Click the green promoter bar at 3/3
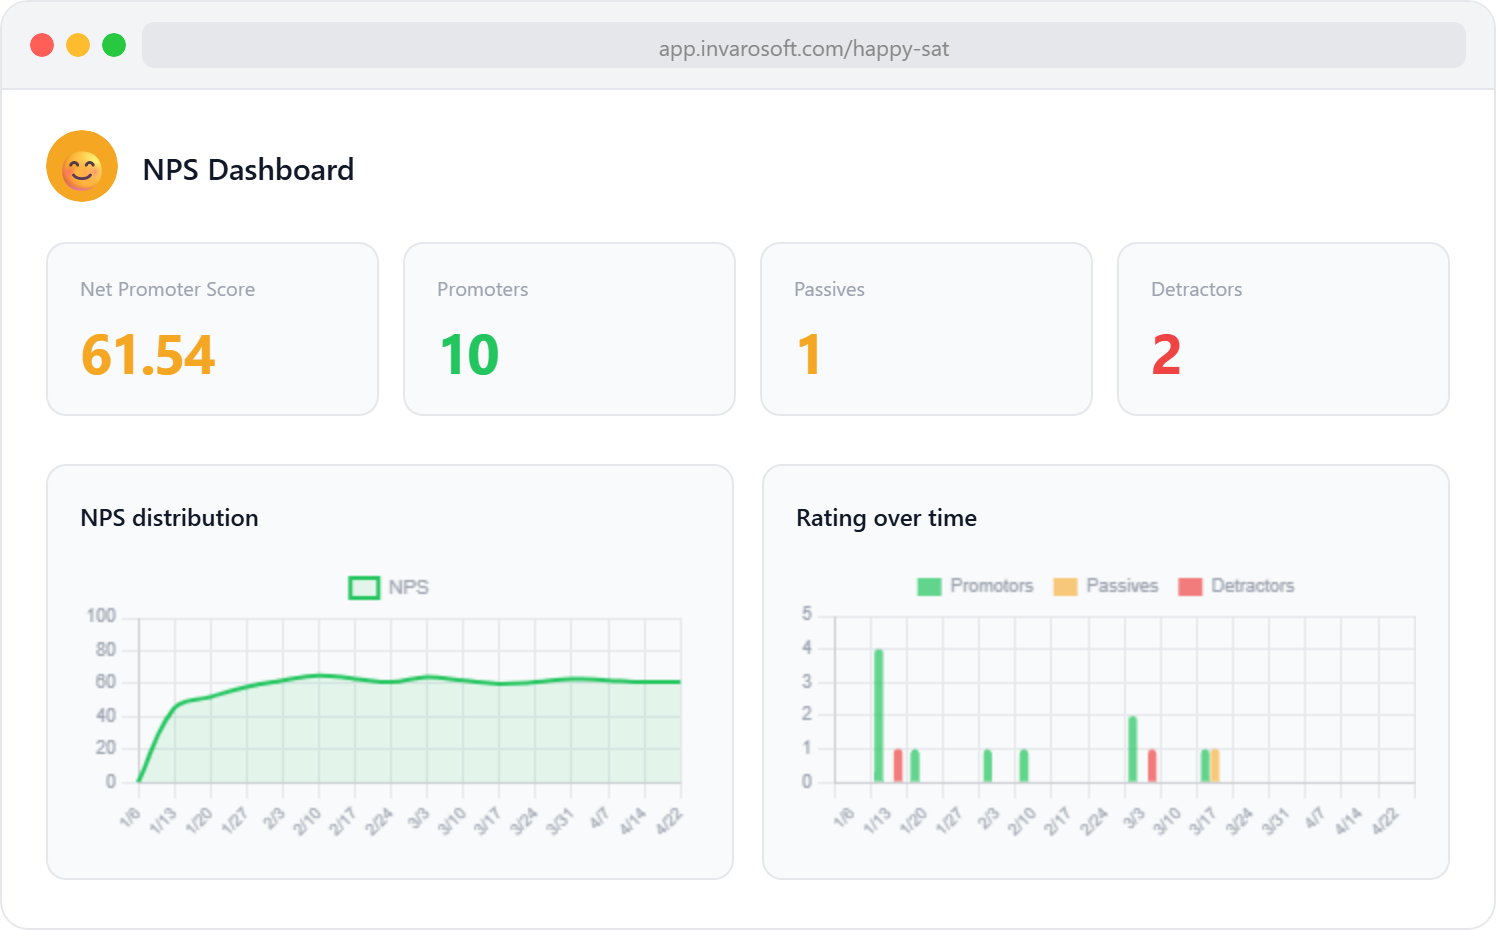 click(1133, 749)
